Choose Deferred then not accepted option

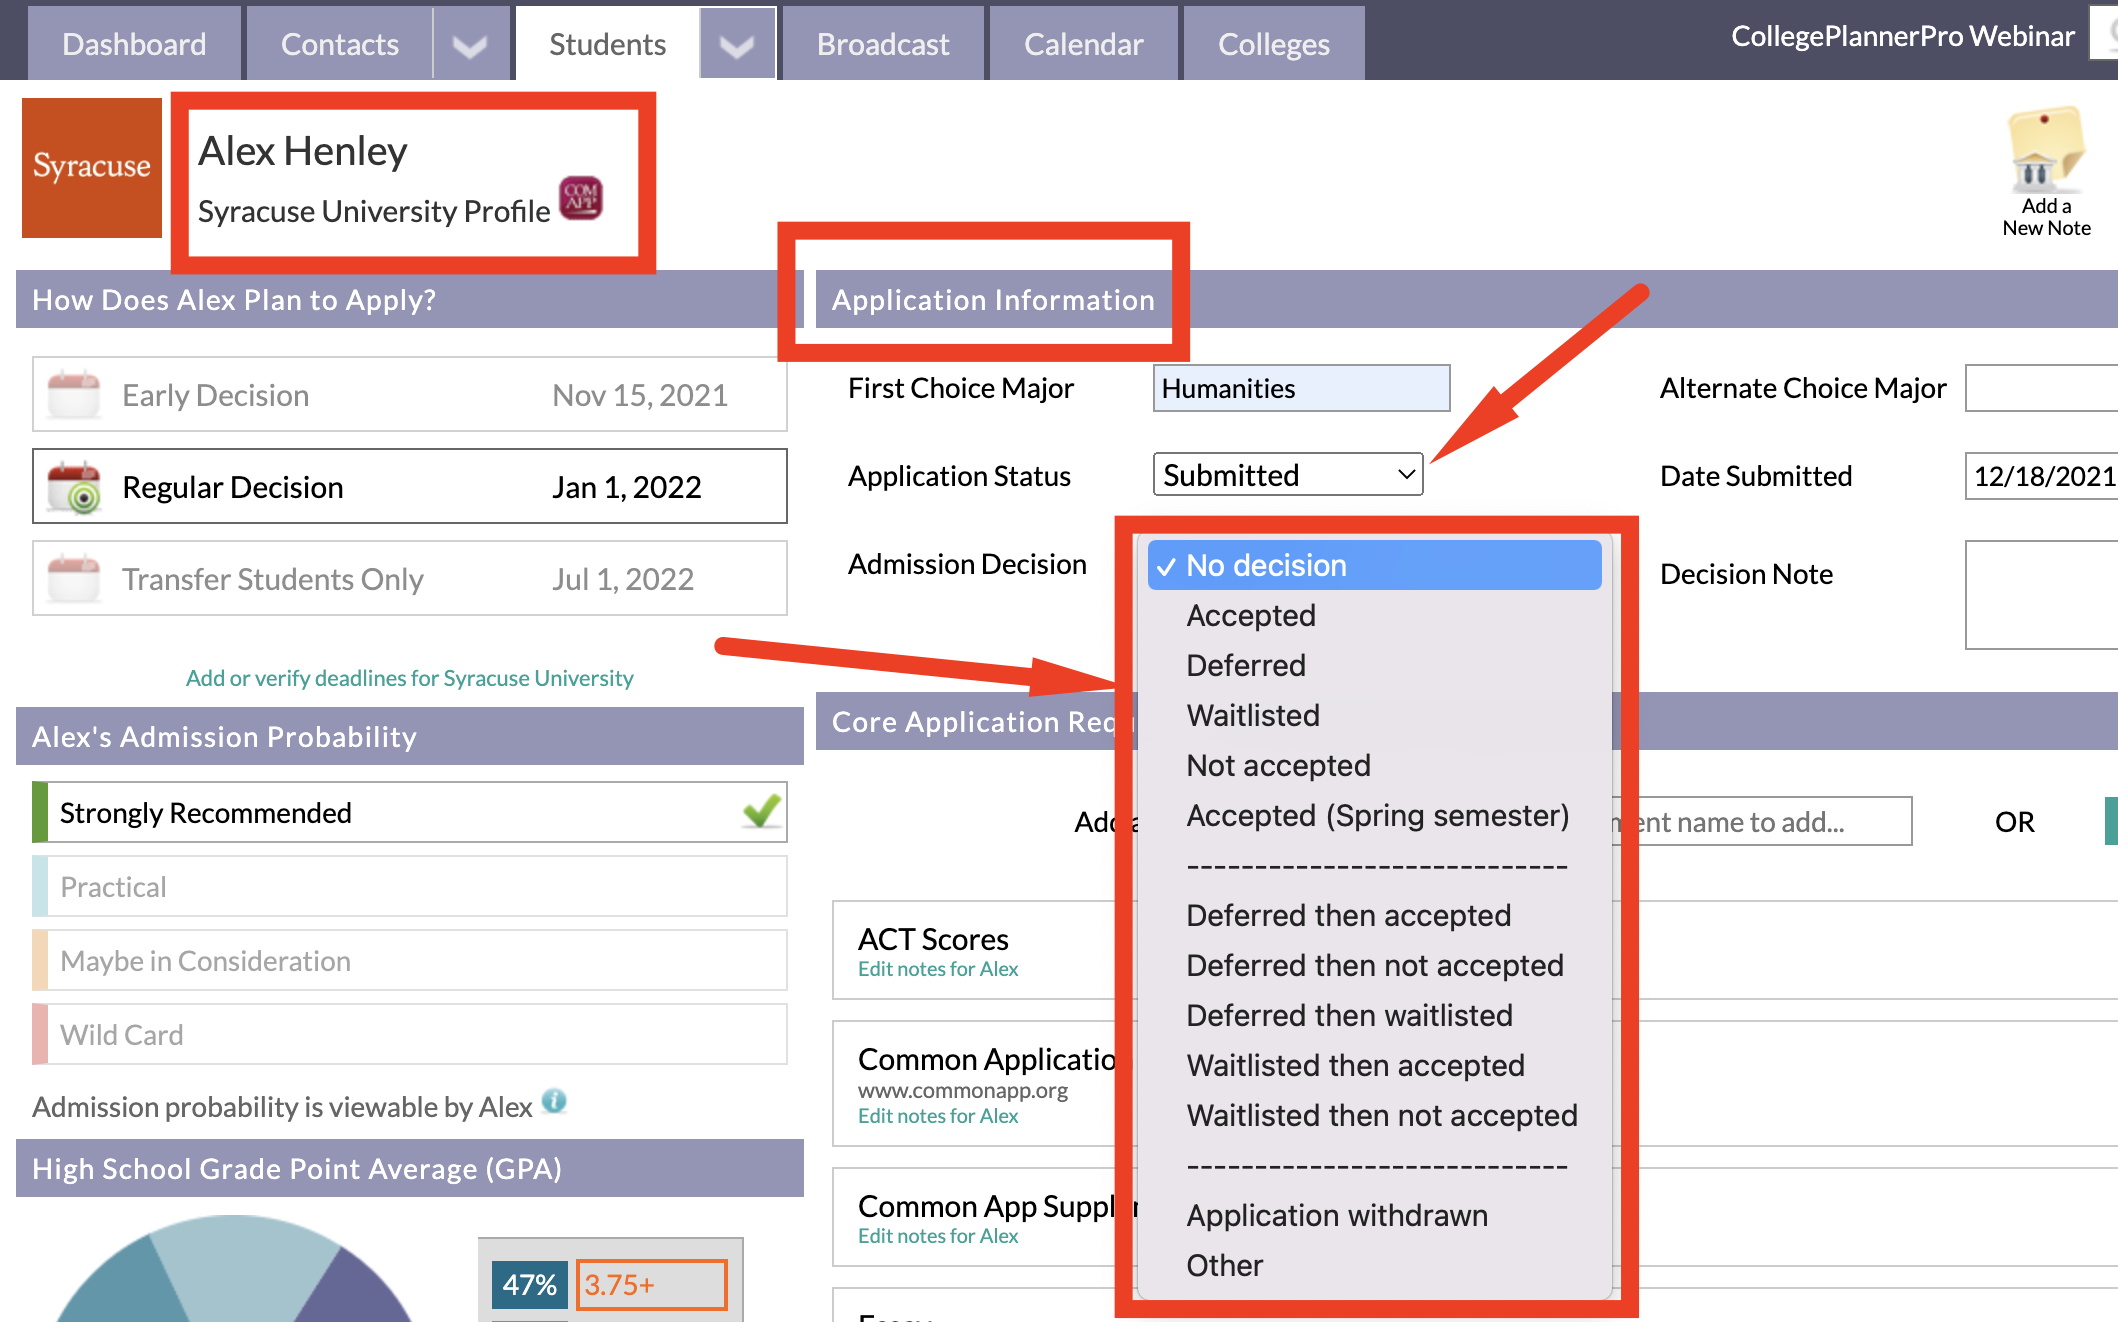coord(1375,965)
